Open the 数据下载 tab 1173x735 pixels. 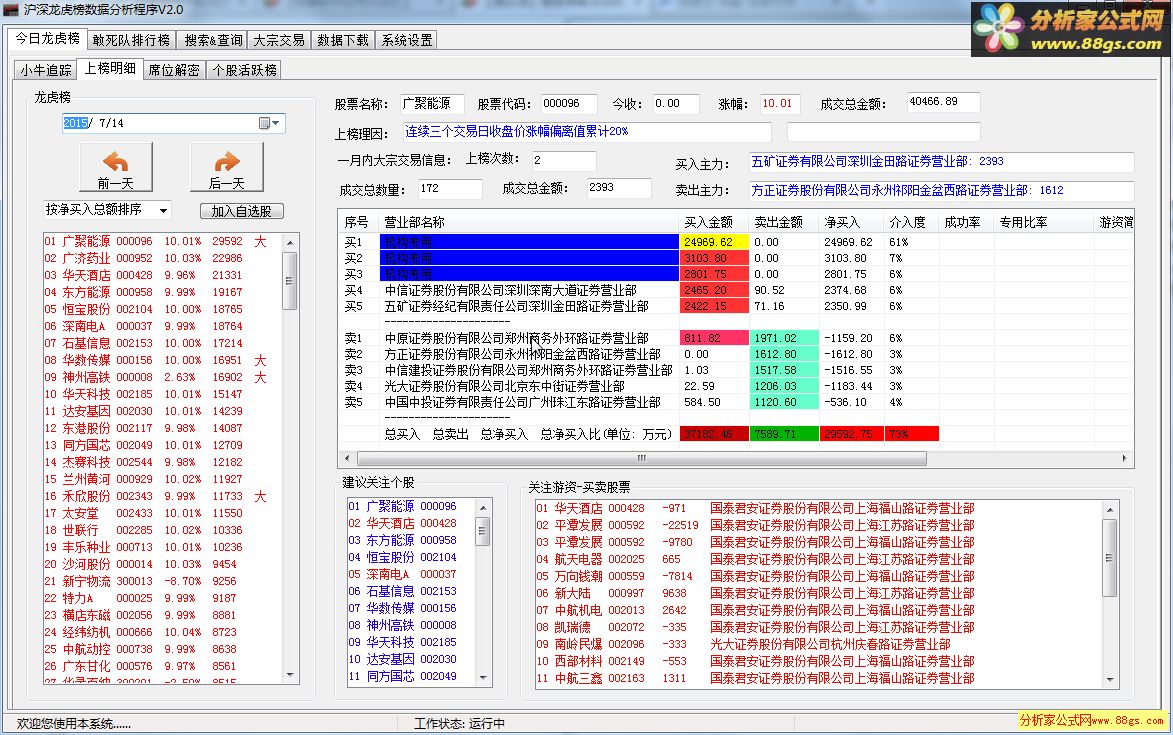click(x=343, y=40)
